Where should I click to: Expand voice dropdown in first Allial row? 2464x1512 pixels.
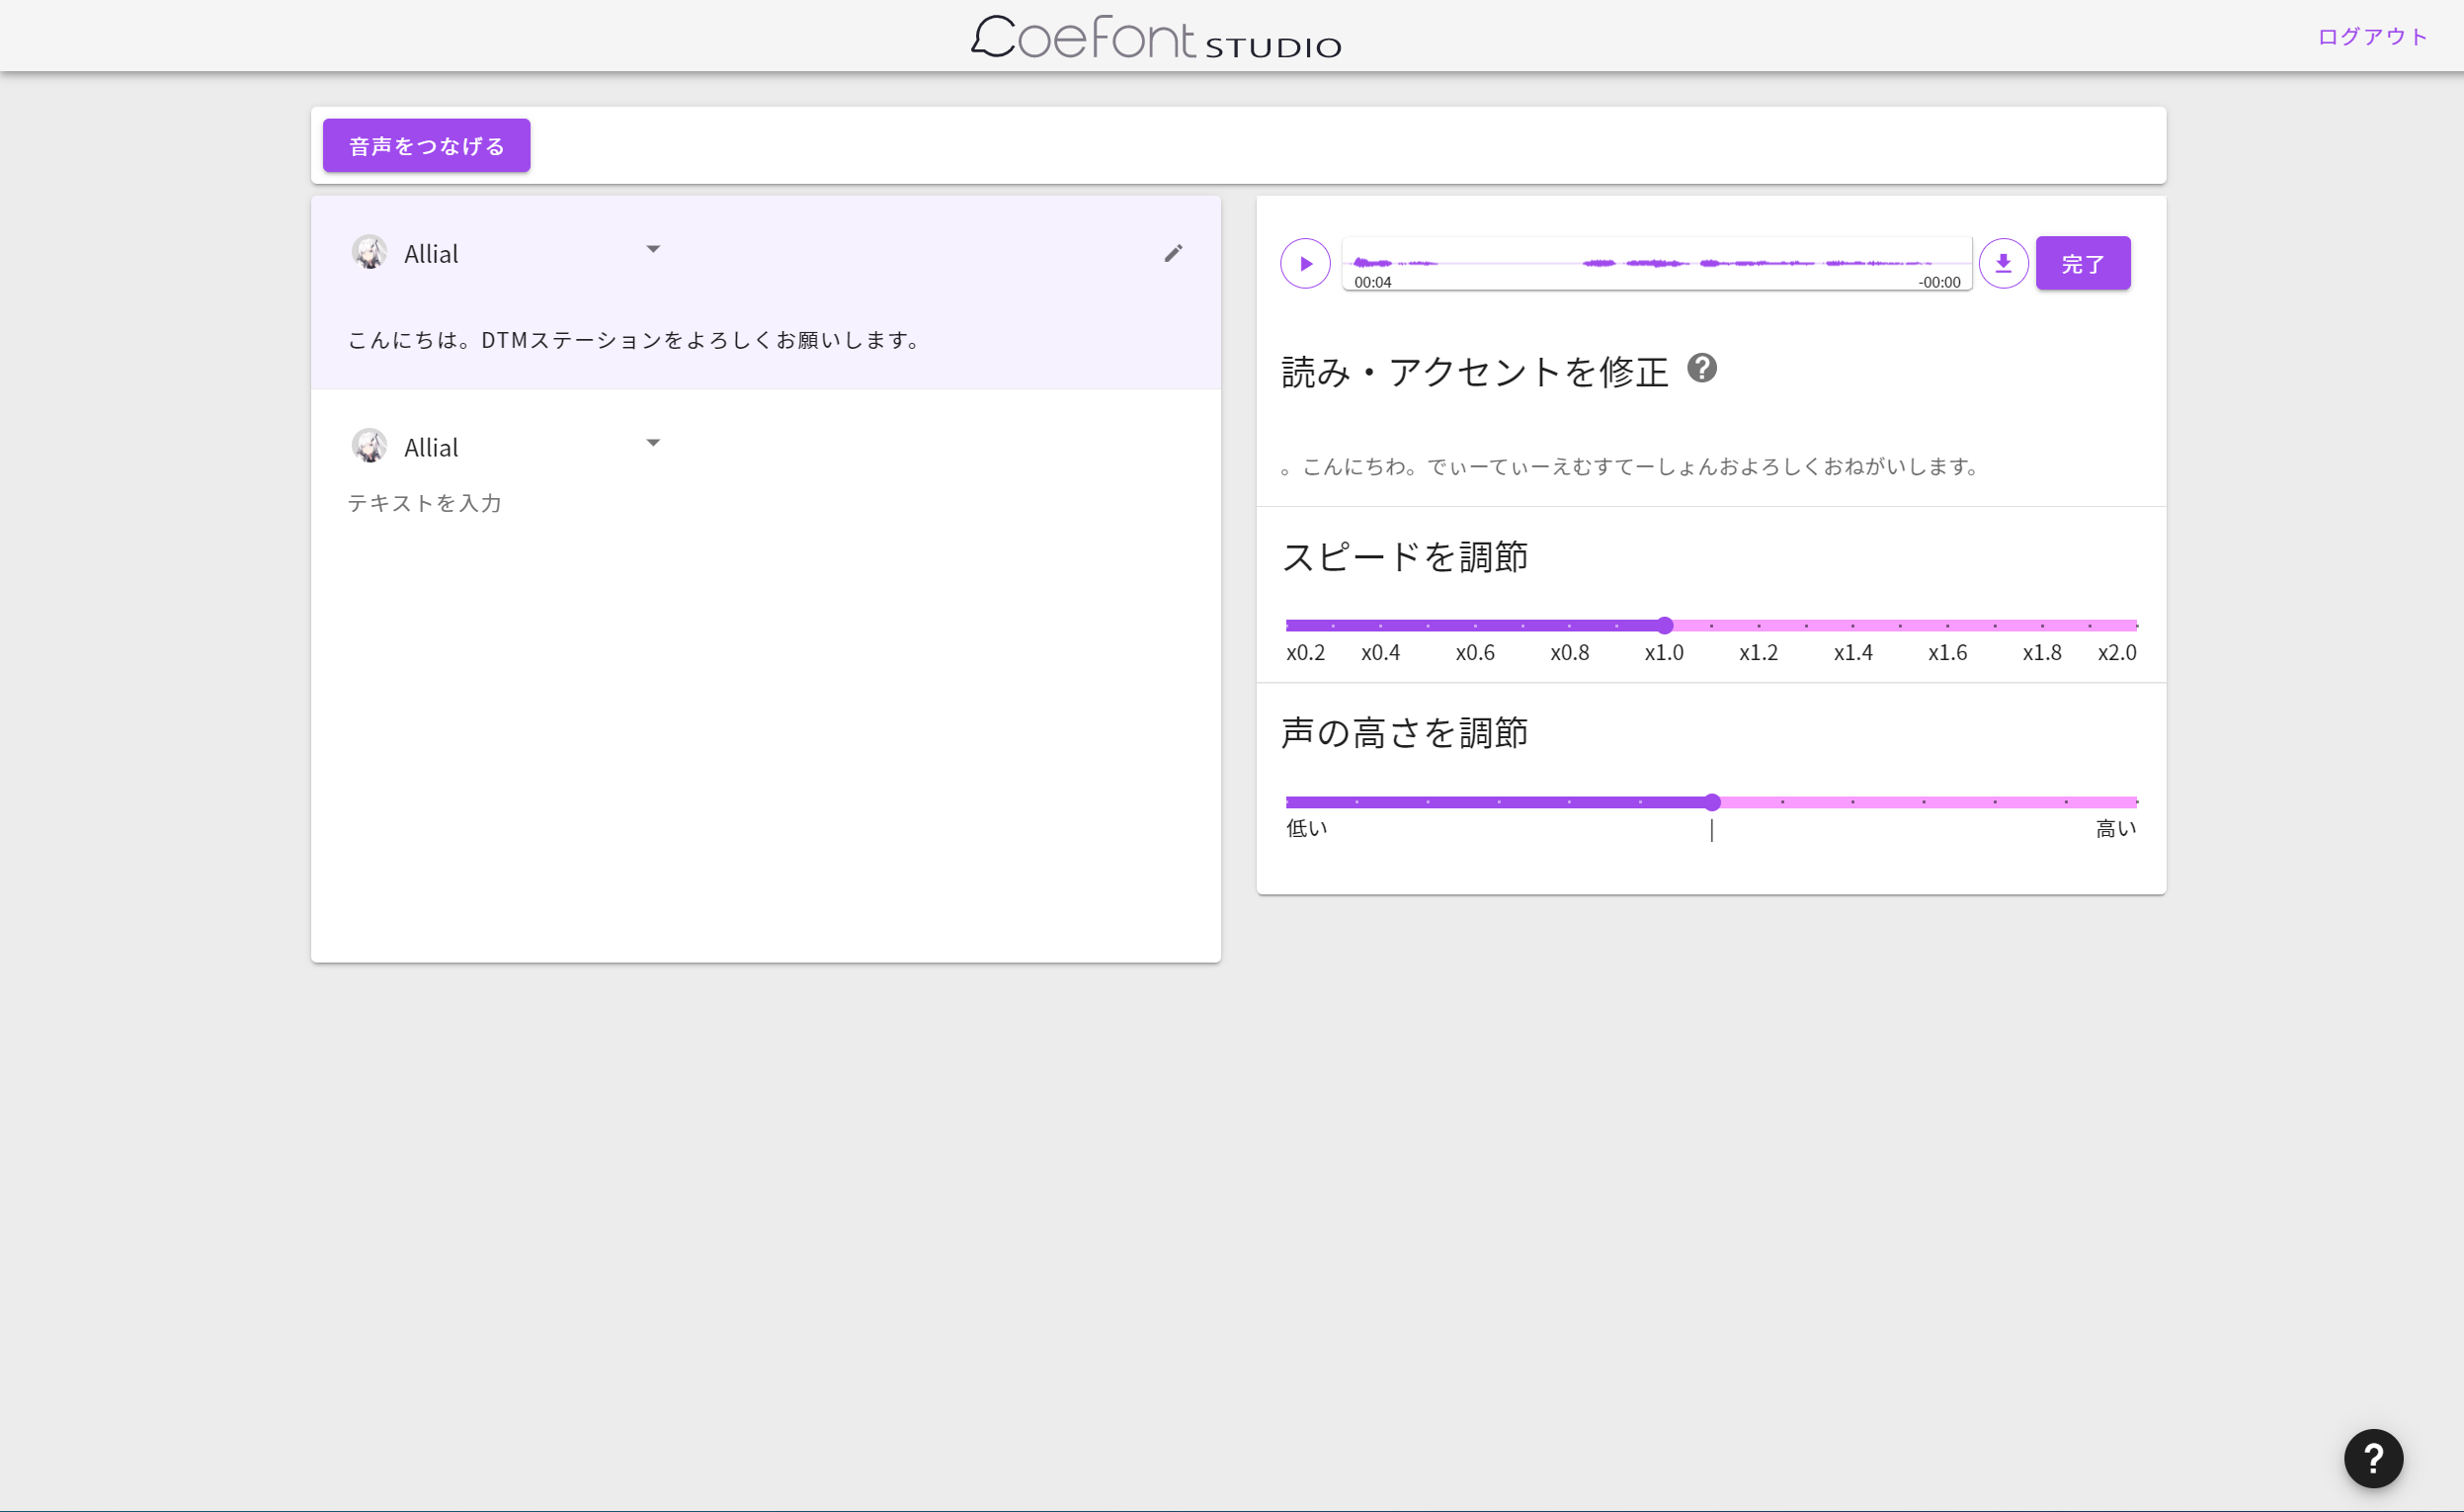coord(653,249)
